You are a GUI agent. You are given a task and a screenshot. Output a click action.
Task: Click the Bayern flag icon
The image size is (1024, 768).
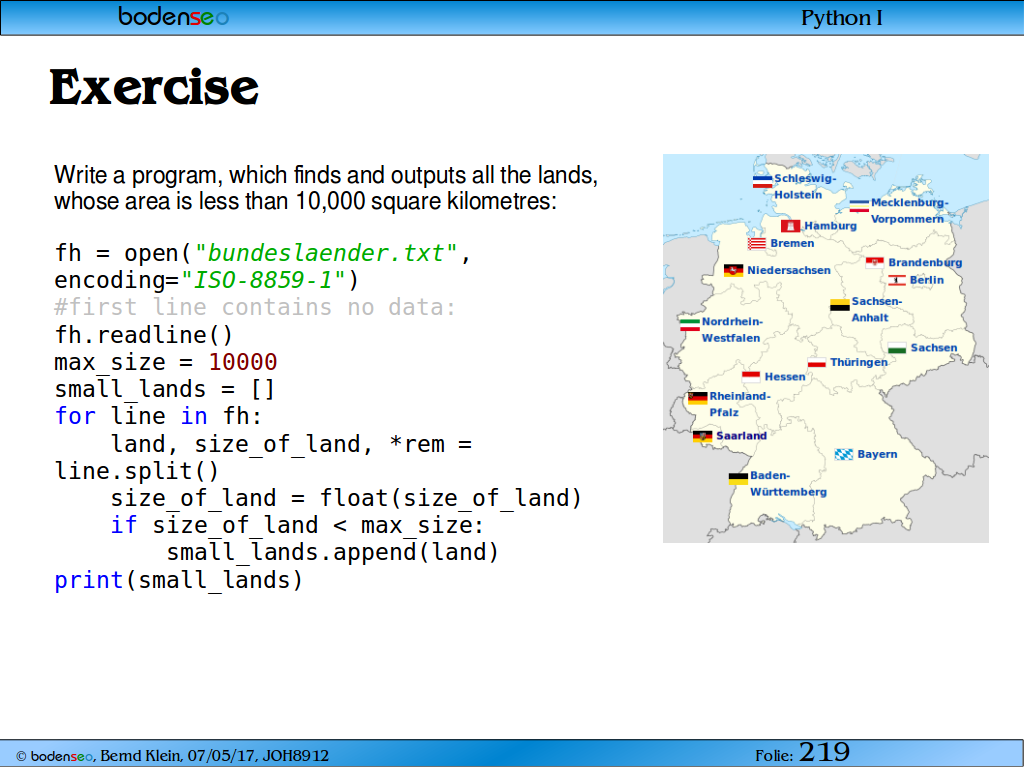click(844, 455)
